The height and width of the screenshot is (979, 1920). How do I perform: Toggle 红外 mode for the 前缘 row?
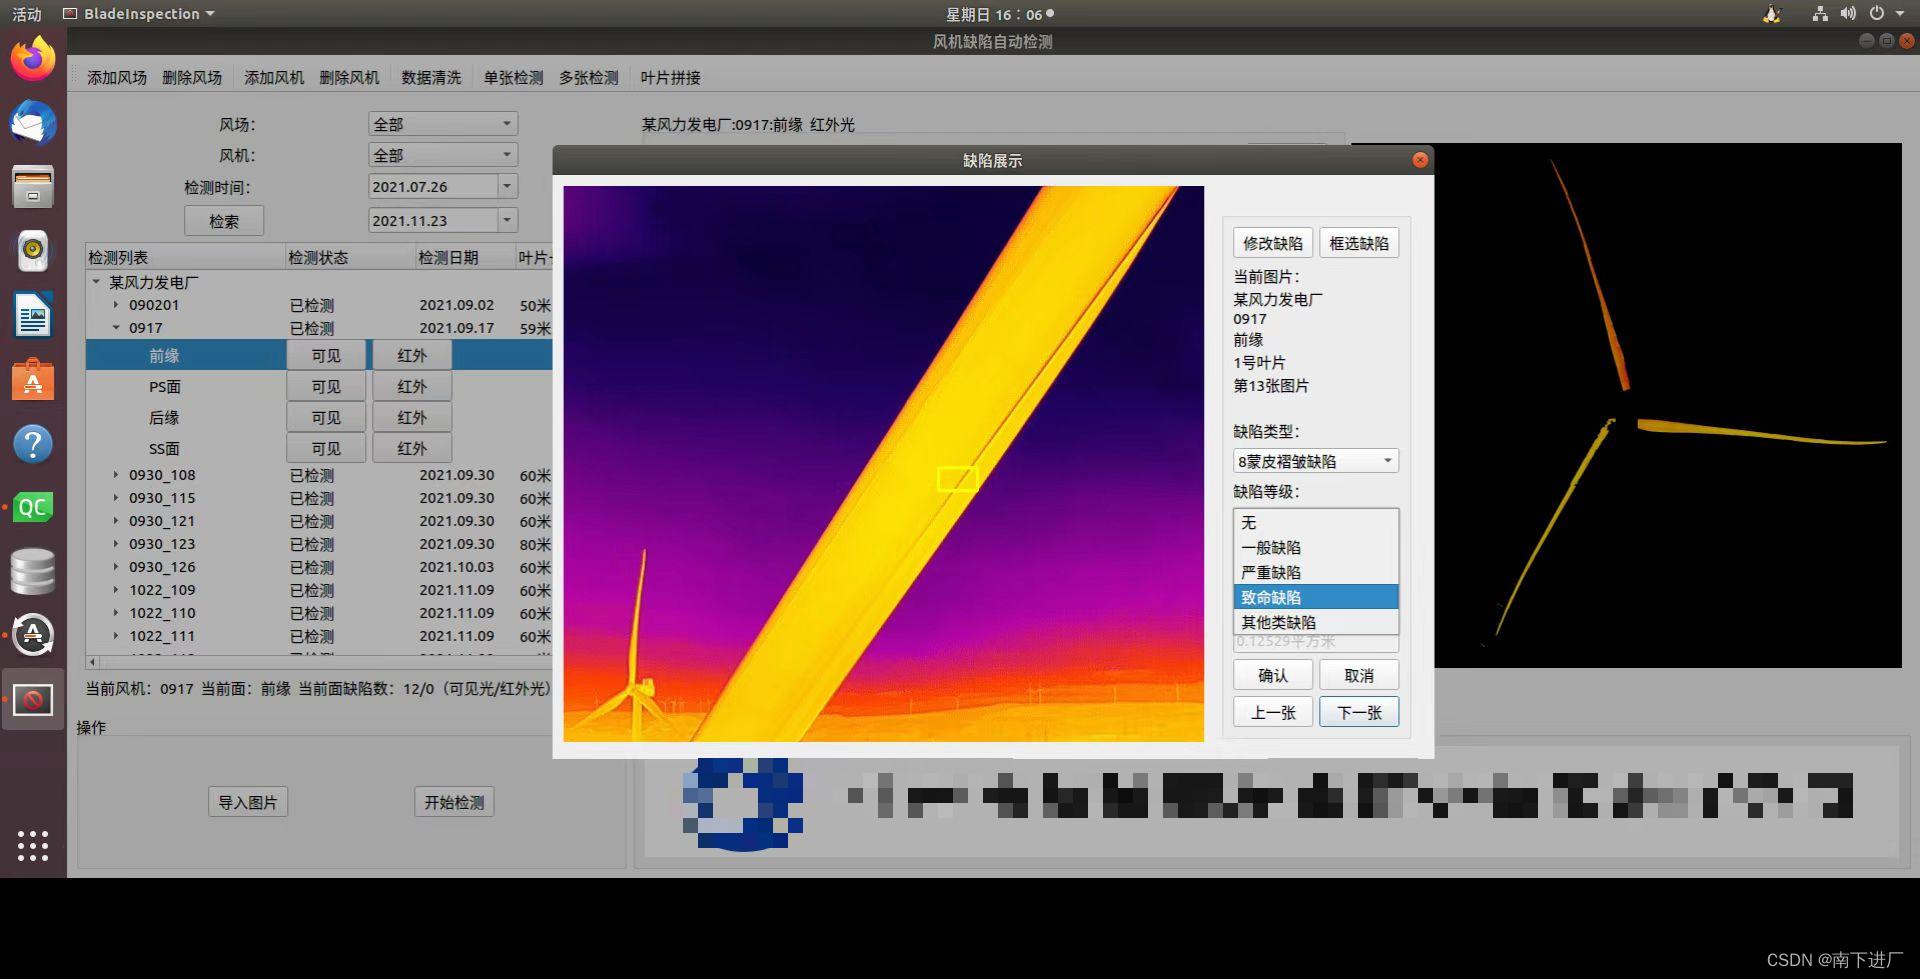[412, 354]
